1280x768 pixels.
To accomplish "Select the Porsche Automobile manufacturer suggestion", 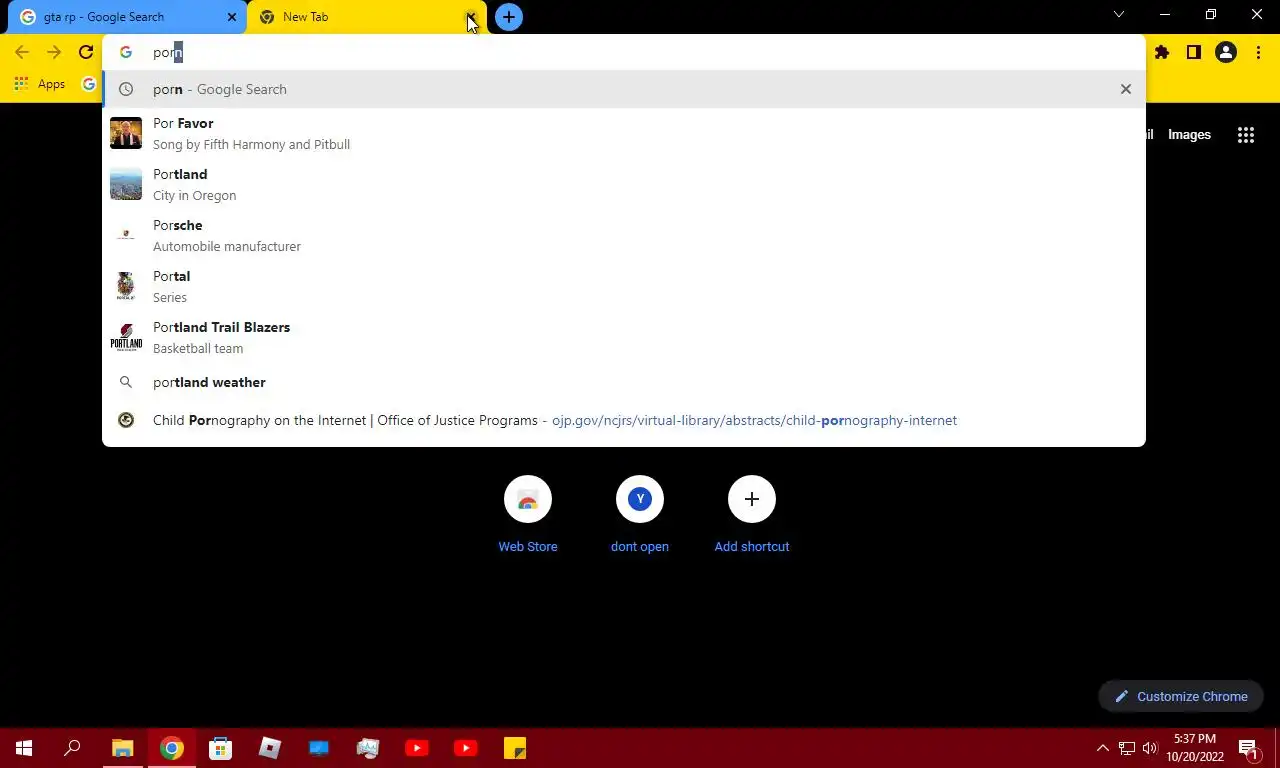I will (624, 235).
